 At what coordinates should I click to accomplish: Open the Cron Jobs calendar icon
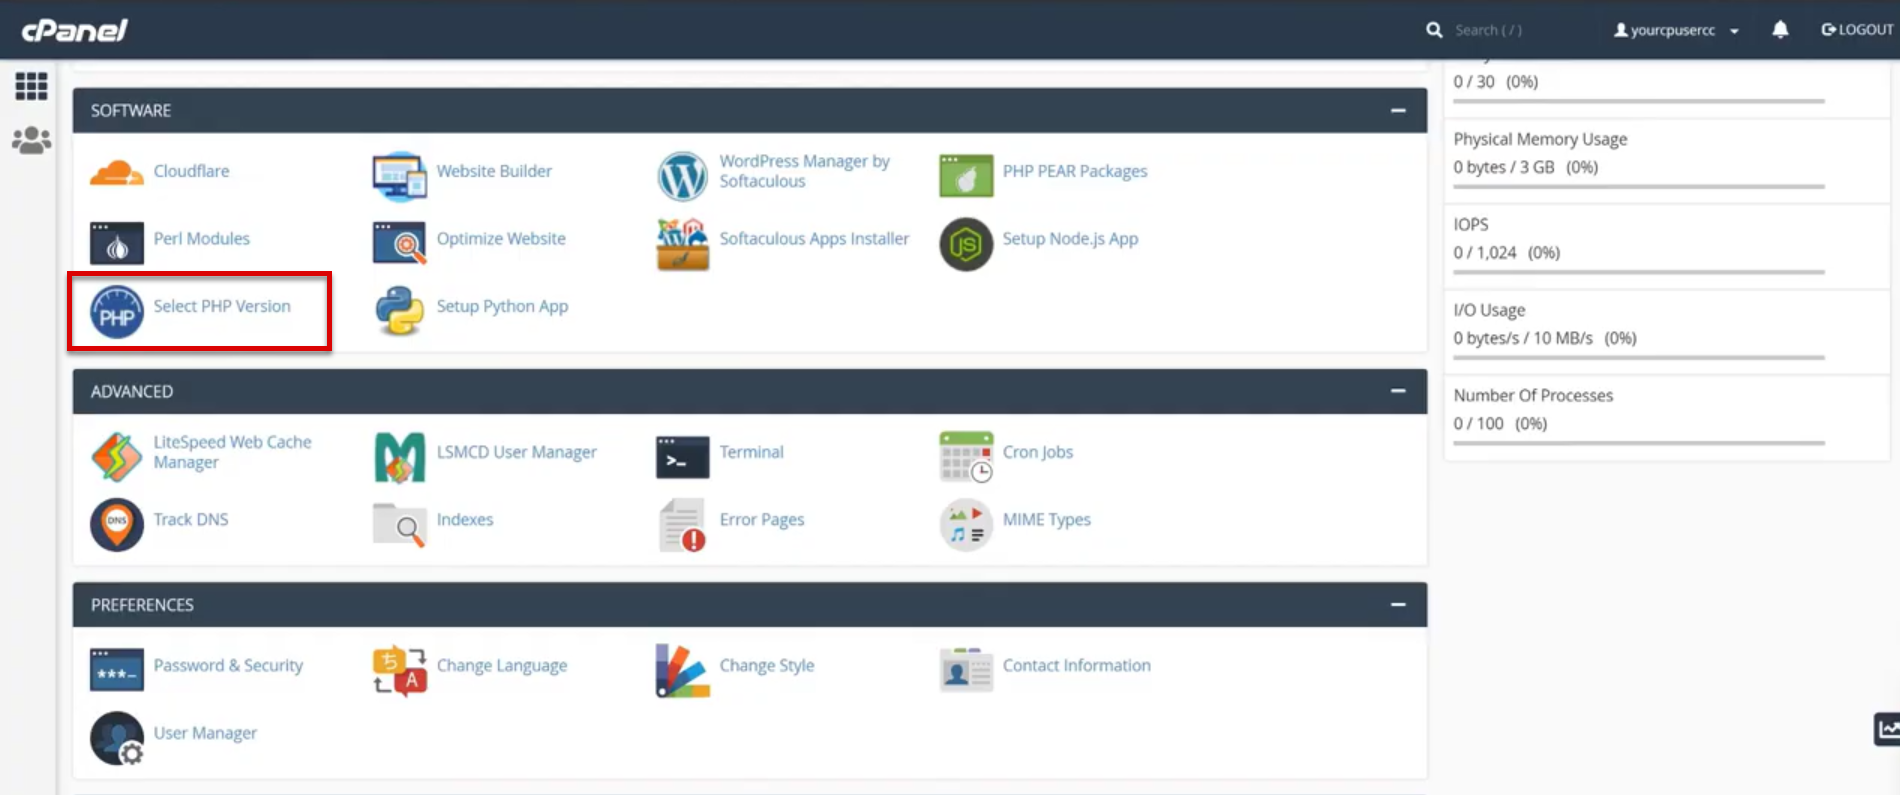[x=965, y=456]
